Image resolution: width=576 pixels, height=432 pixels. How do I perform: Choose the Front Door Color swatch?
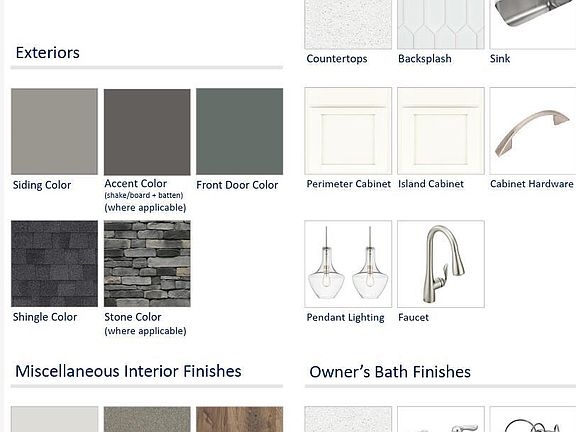tap(240, 132)
